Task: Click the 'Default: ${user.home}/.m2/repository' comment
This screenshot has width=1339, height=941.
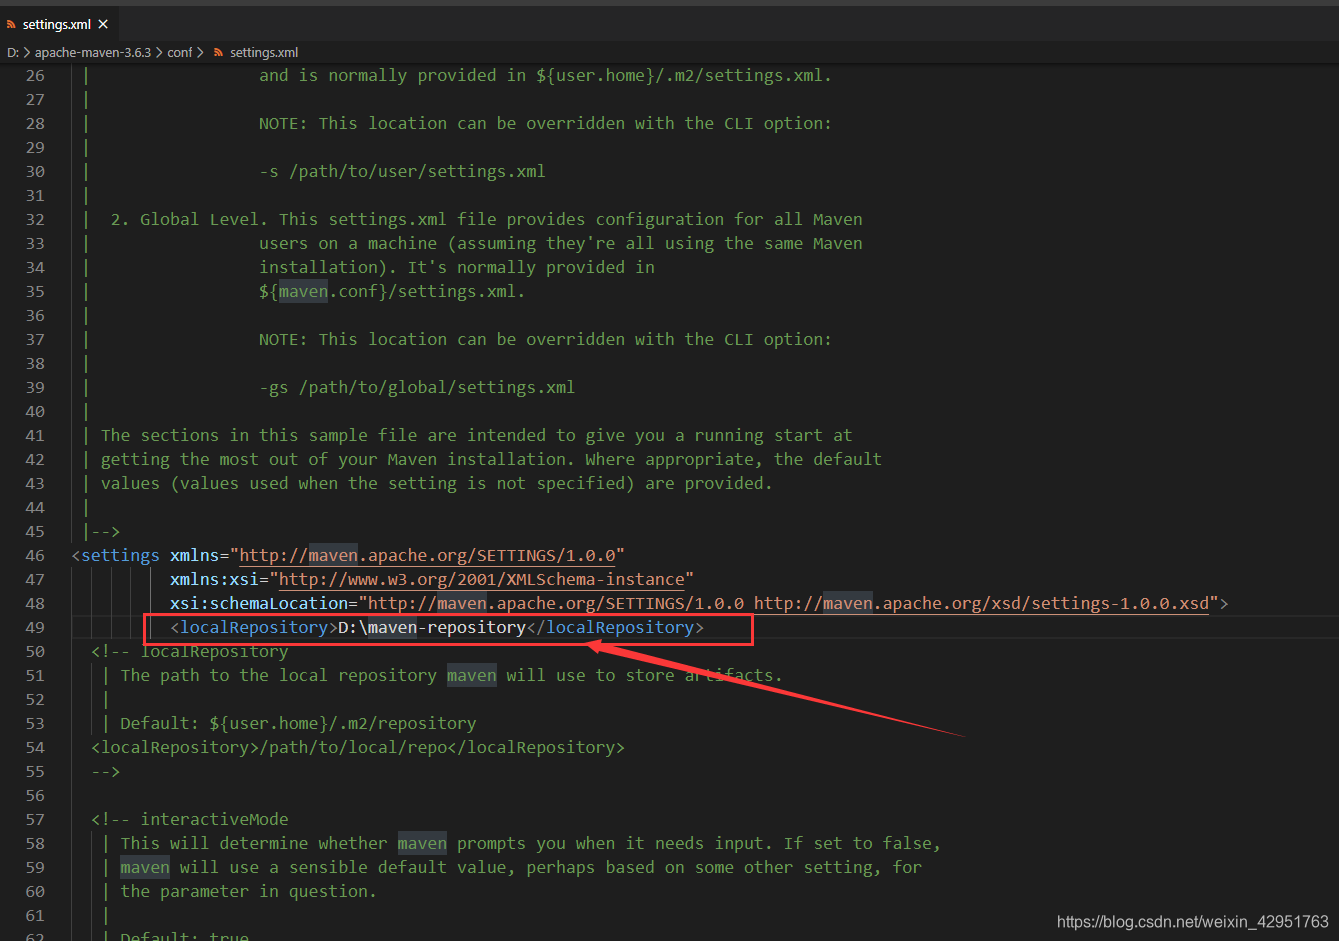Action: [298, 723]
